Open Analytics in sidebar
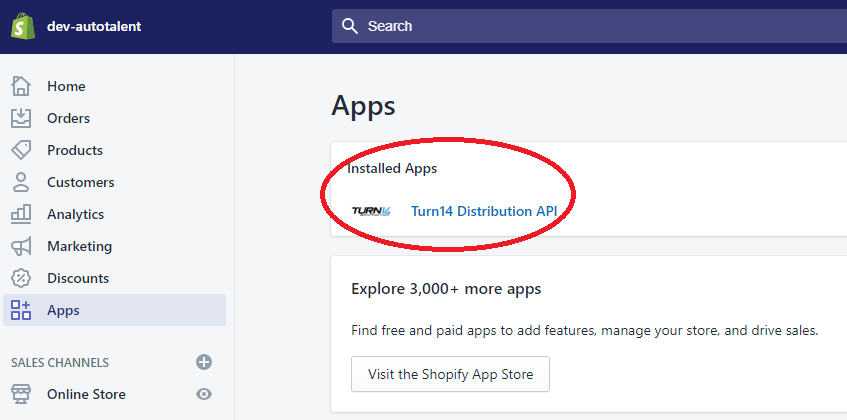This screenshot has width=847, height=420. pos(75,214)
